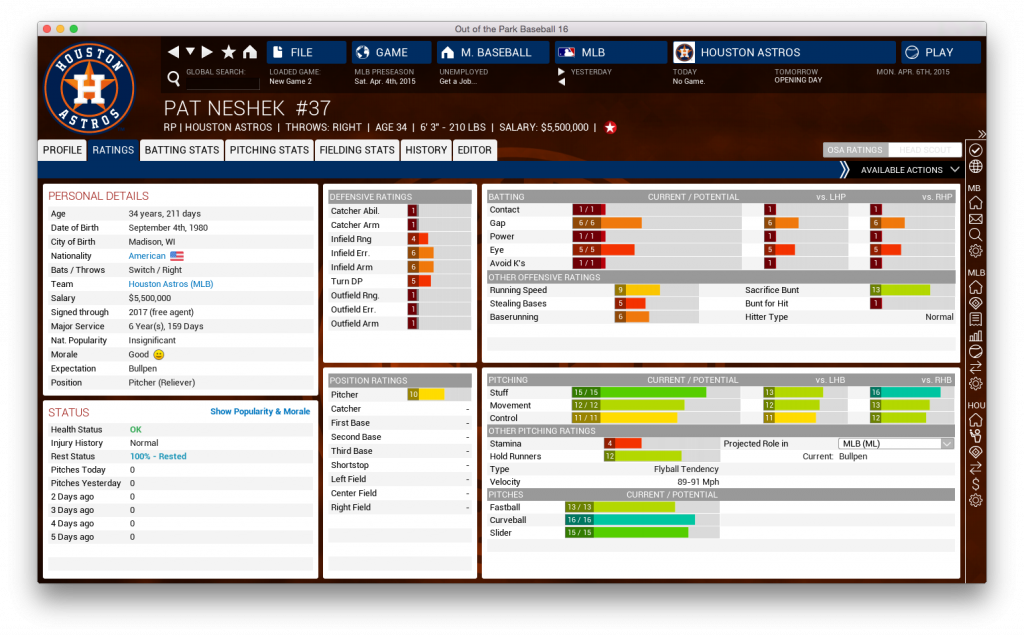
Task: Click the upper arrow beside YESTERDAY
Action: click(561, 72)
